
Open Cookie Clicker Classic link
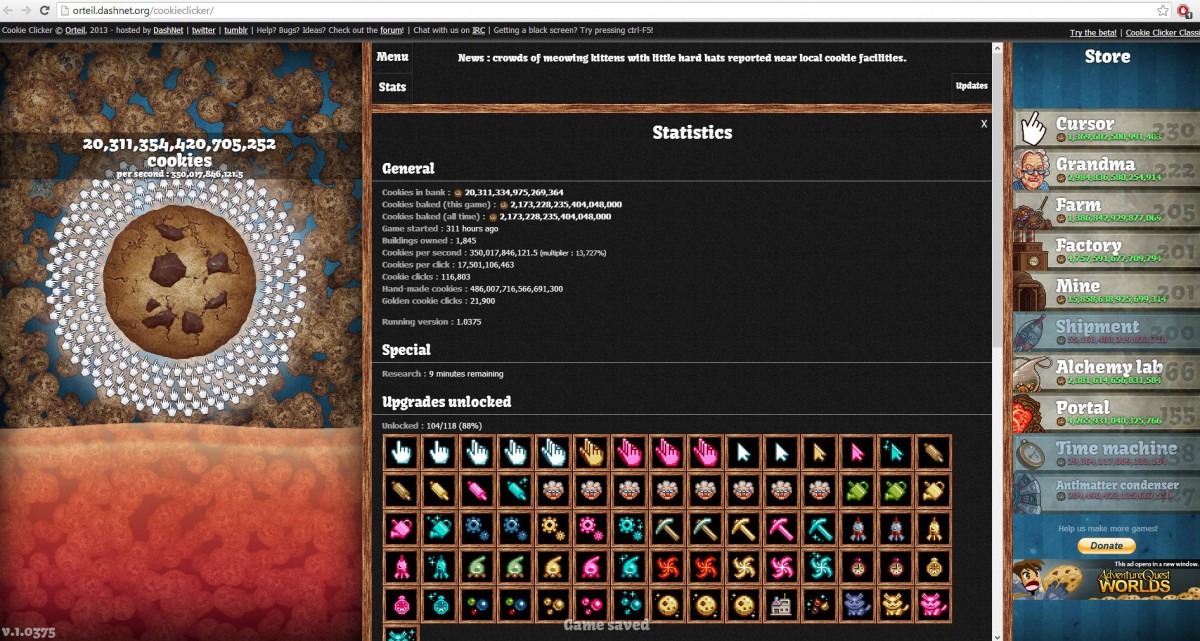(1162, 33)
